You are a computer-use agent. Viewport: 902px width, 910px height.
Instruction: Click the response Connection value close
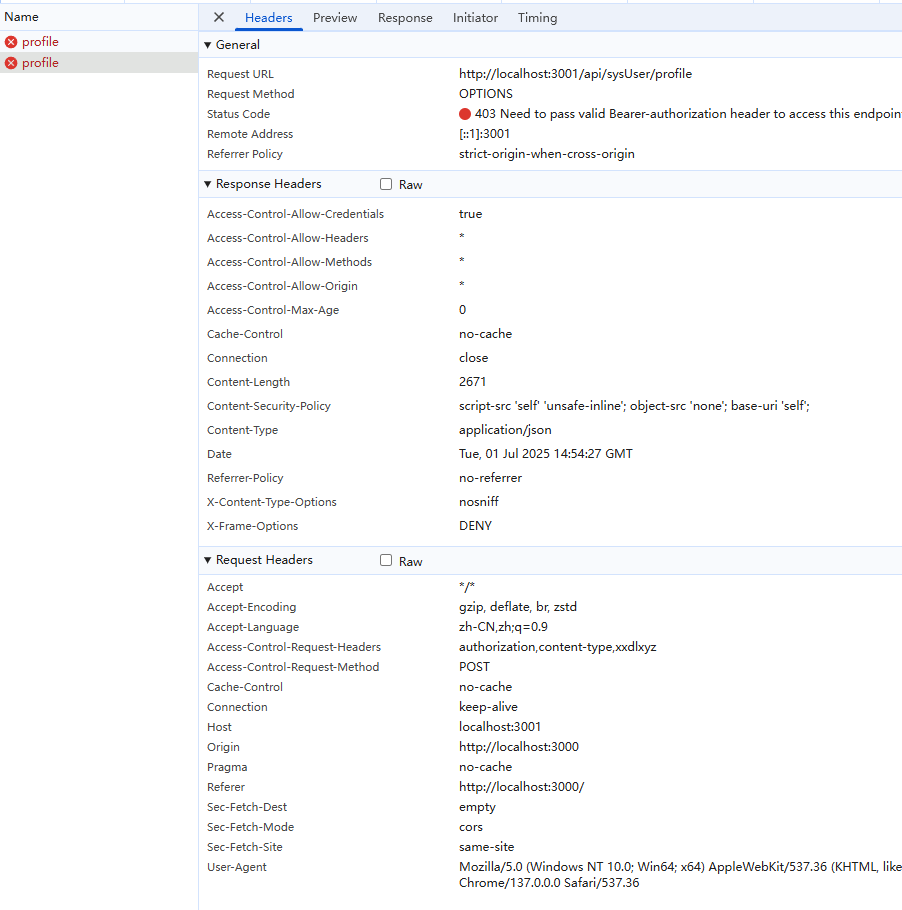(473, 358)
